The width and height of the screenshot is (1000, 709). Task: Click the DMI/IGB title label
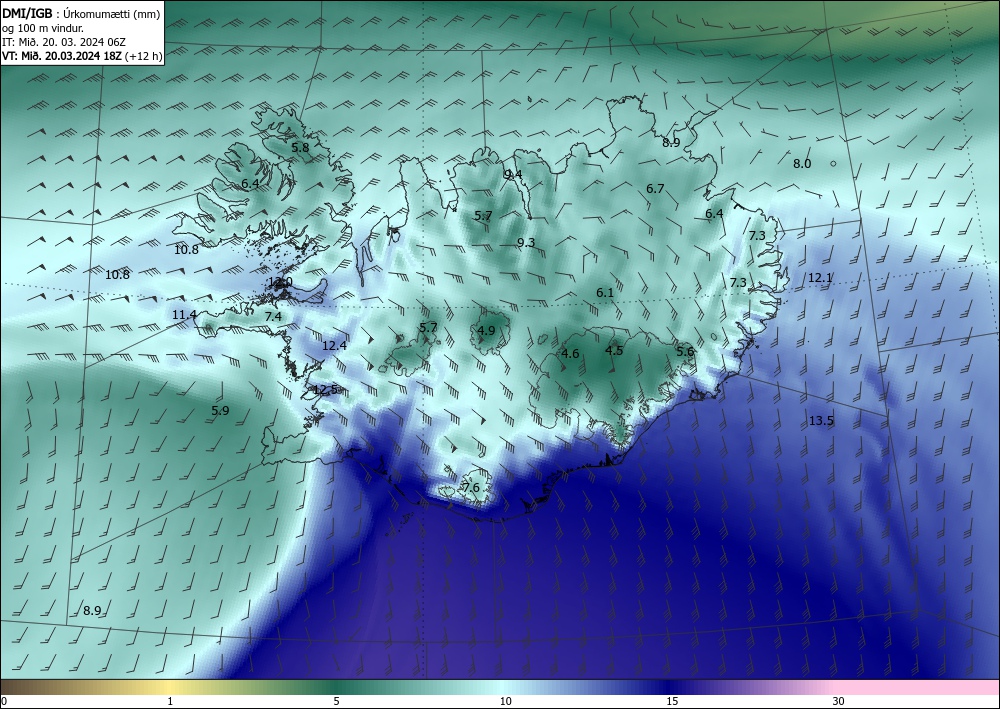pos(27,14)
